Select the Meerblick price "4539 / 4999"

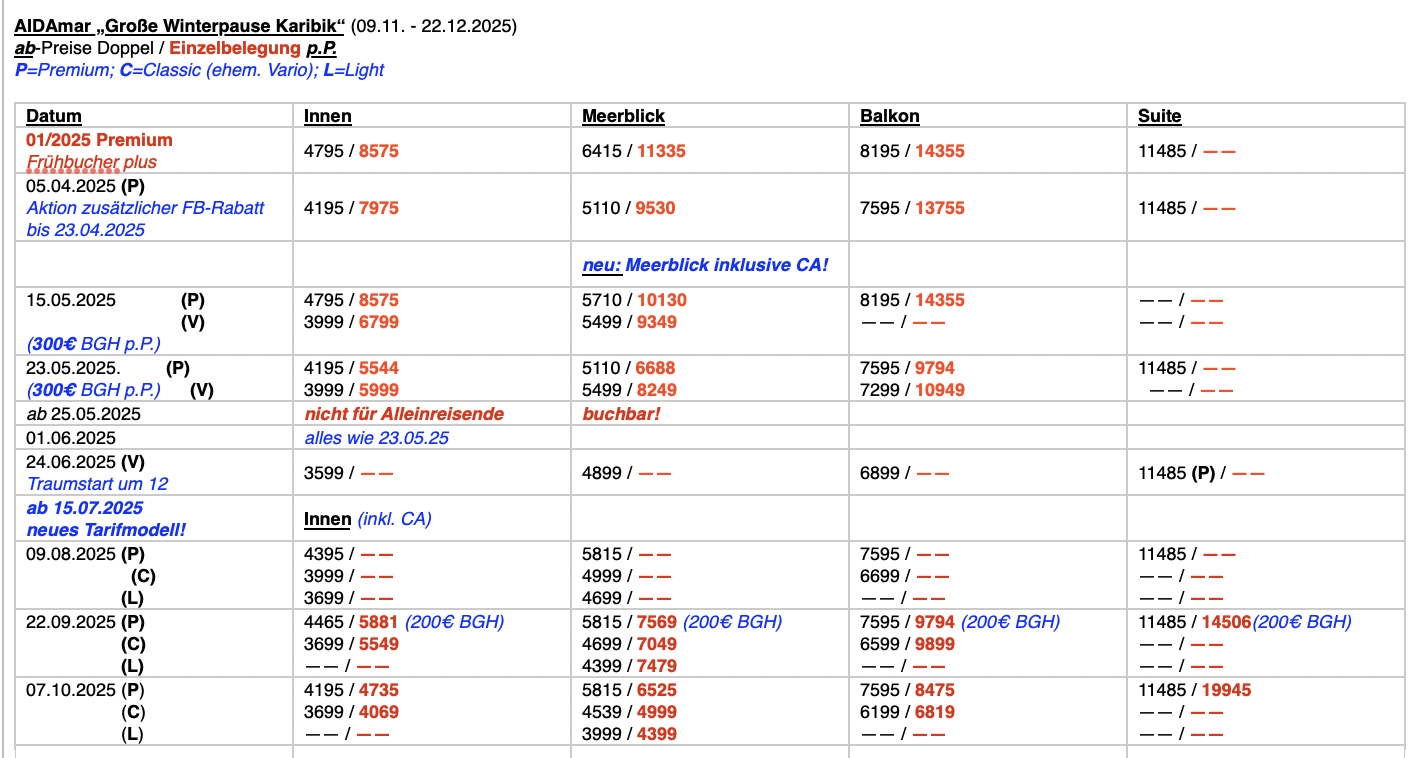tap(629, 712)
